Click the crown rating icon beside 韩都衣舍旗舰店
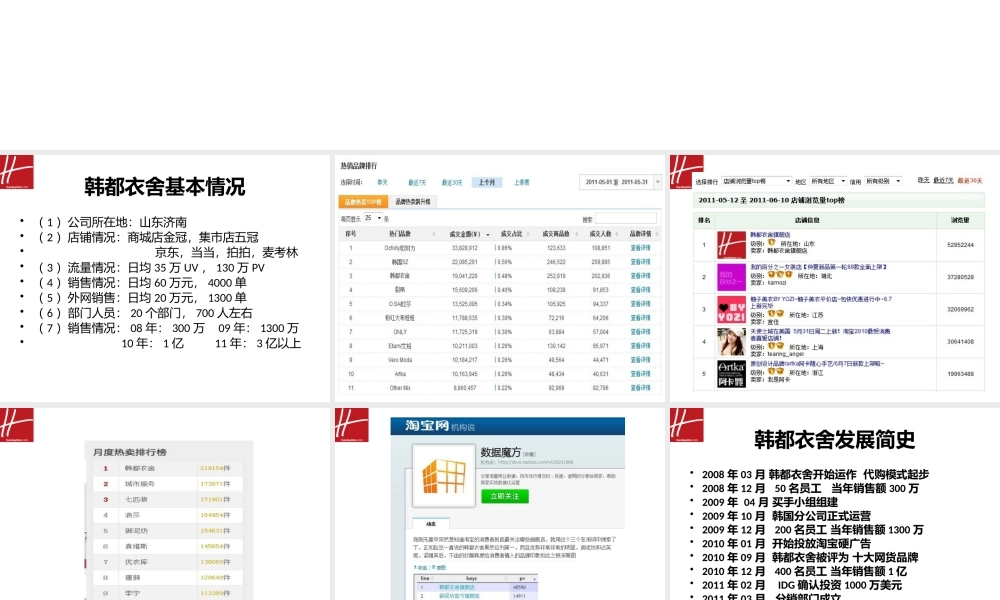 [x=769, y=243]
